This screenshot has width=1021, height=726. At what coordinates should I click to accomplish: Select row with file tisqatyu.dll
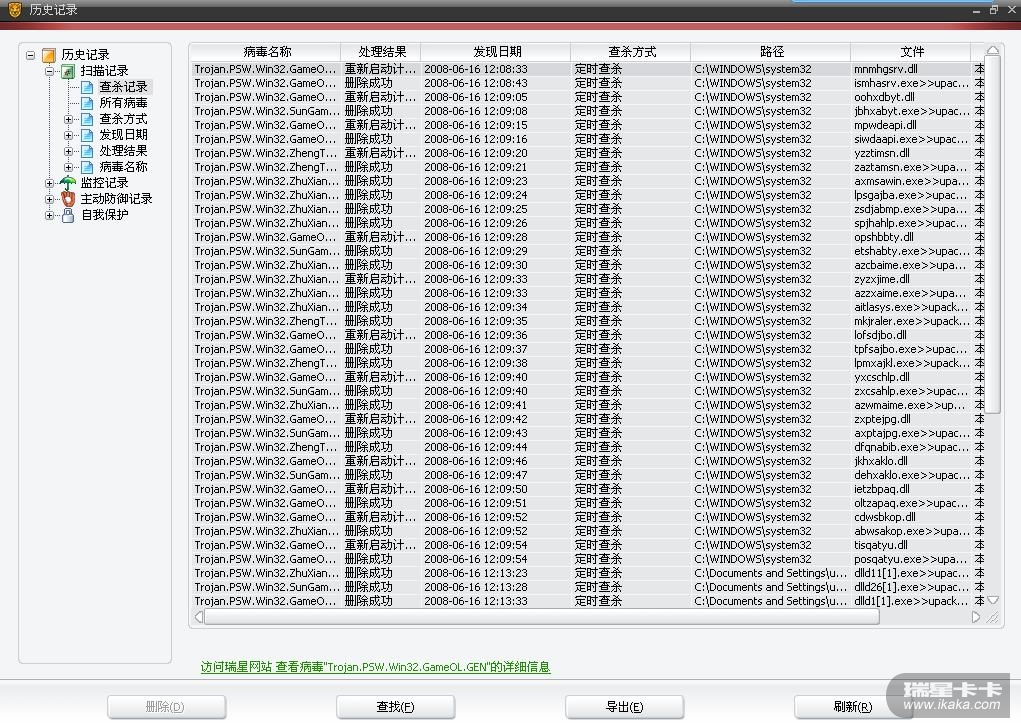point(588,545)
